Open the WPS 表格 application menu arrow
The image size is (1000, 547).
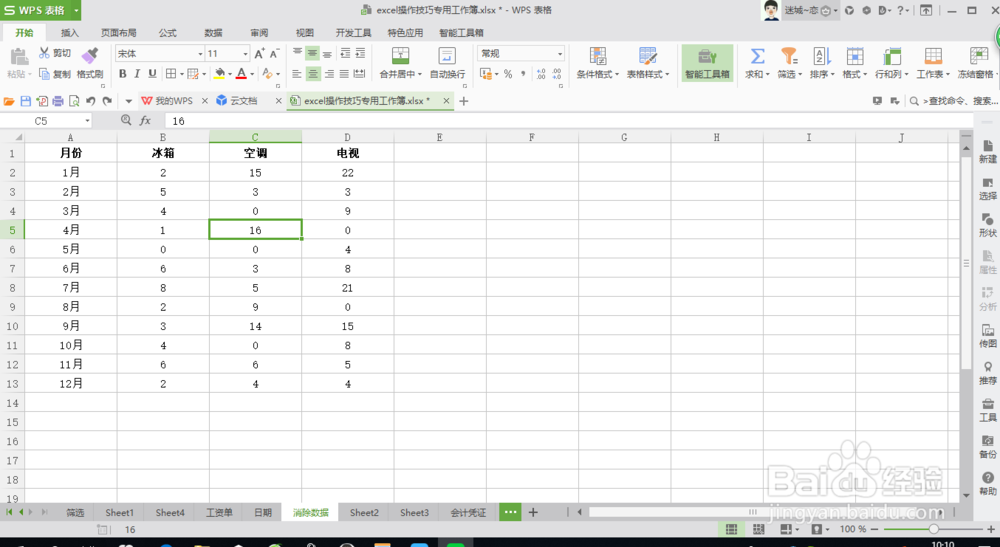[76, 10]
